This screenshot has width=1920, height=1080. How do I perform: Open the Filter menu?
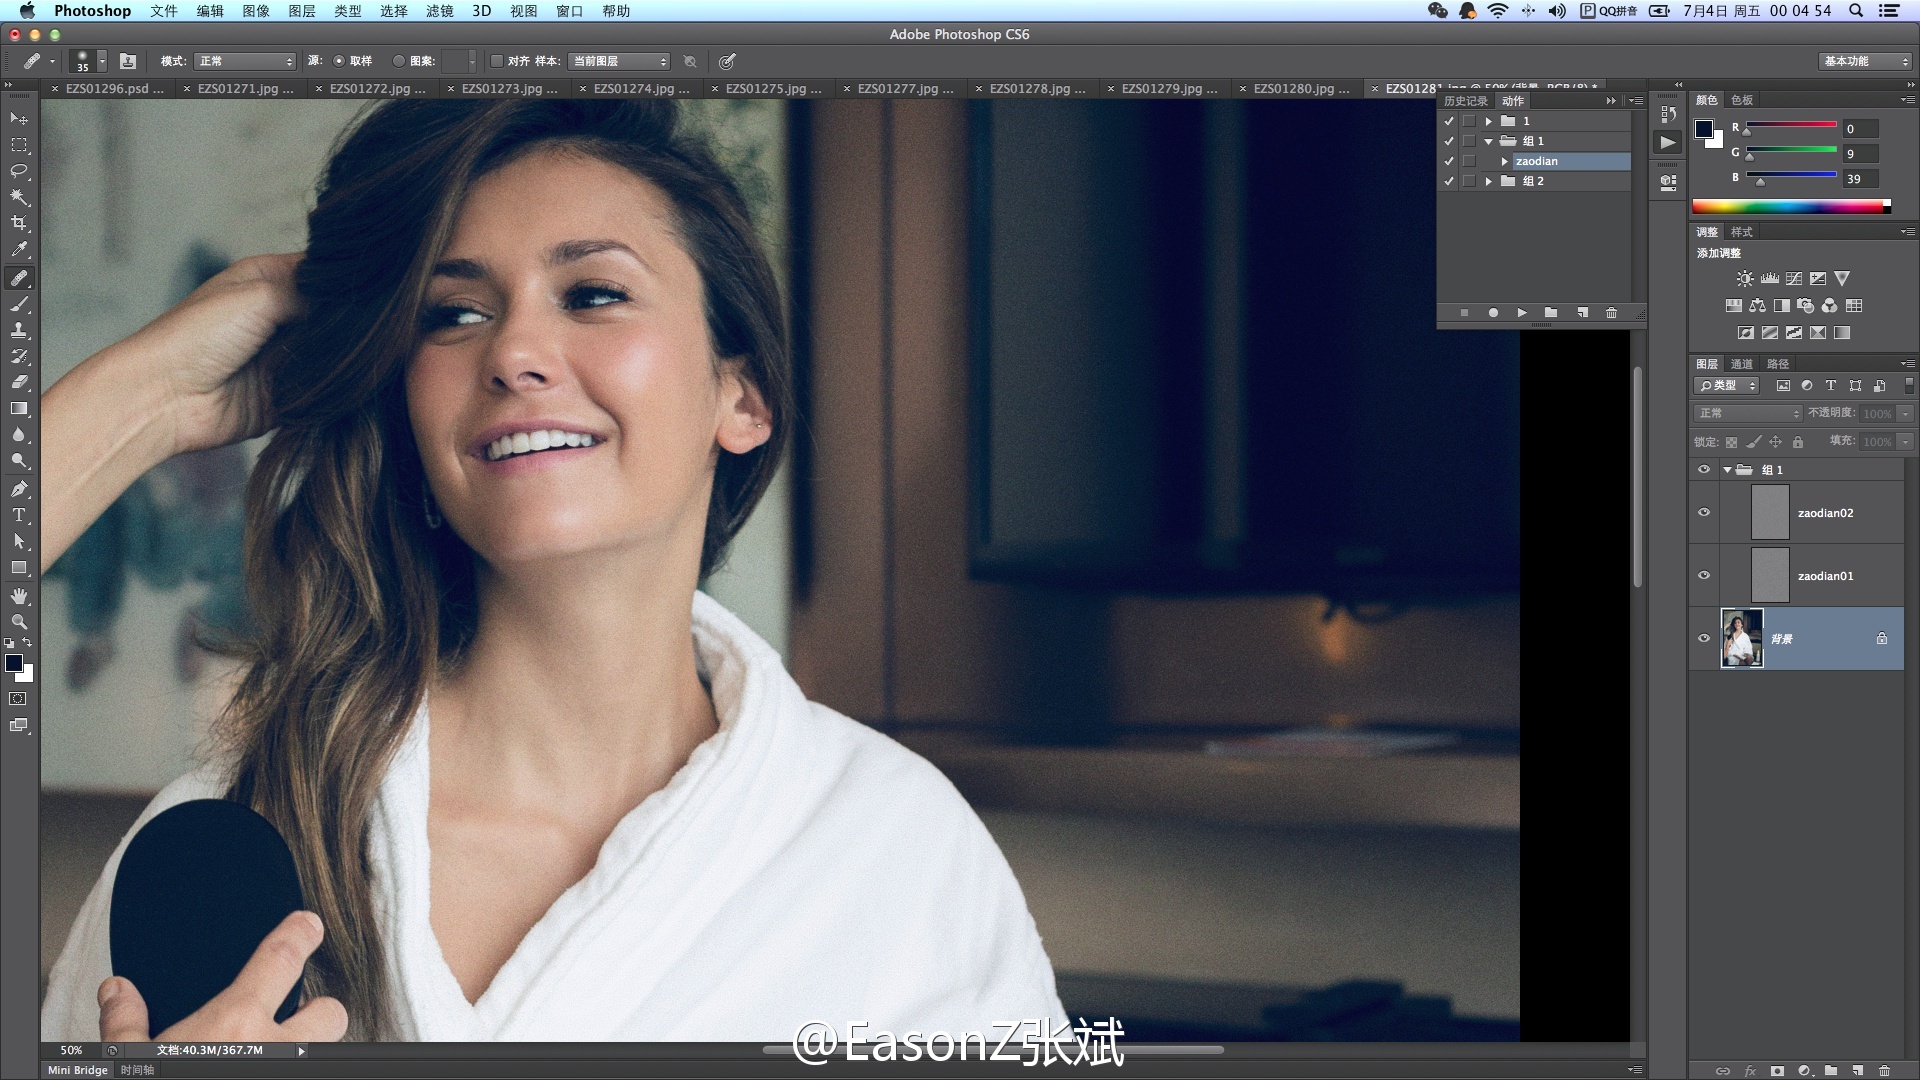(439, 11)
